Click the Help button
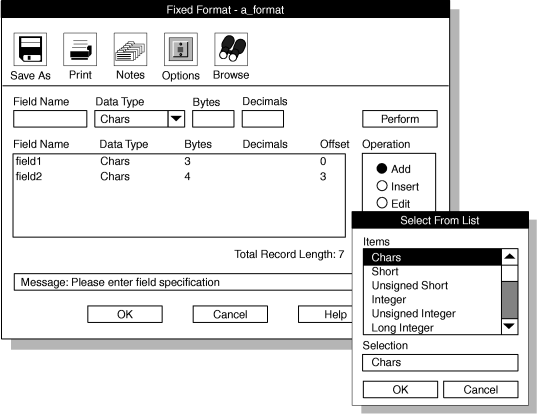The width and height of the screenshot is (538, 414). coord(325,314)
